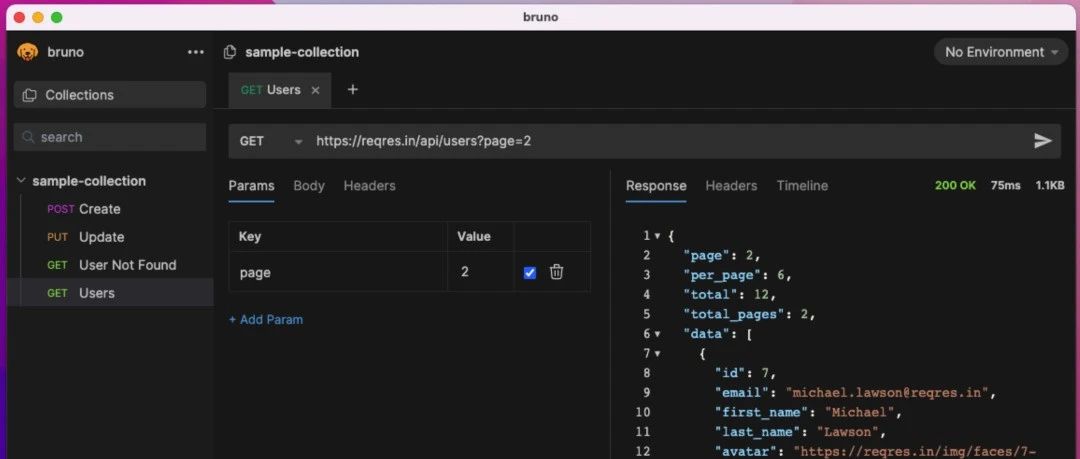
Task: Click the Collections icon in sidebar
Action: [x=30, y=95]
